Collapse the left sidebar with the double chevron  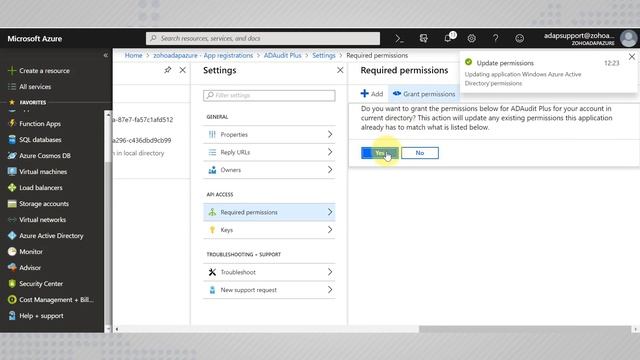[106, 55]
